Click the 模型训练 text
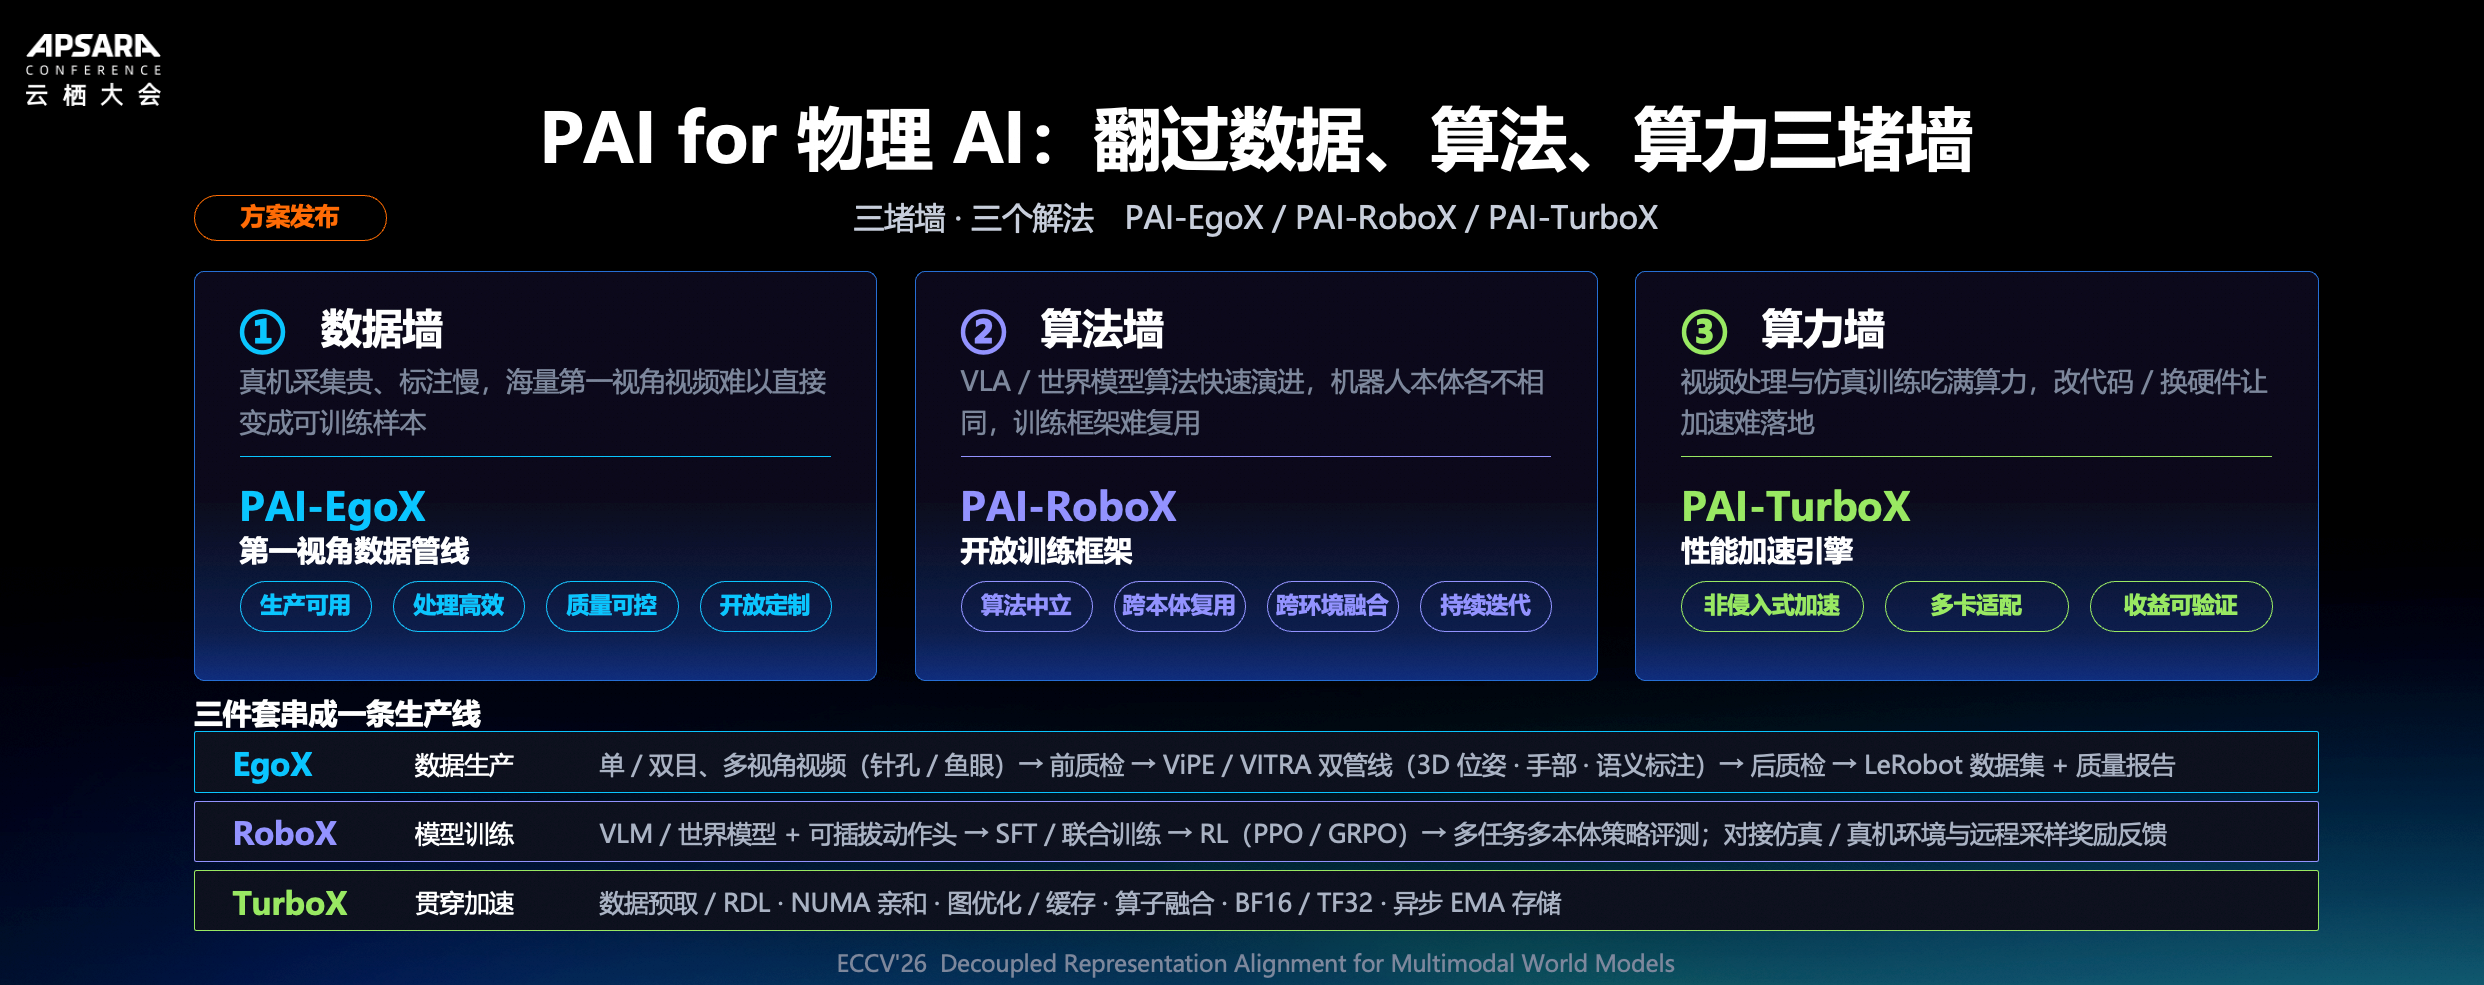The width and height of the screenshot is (2484, 985). tap(464, 834)
